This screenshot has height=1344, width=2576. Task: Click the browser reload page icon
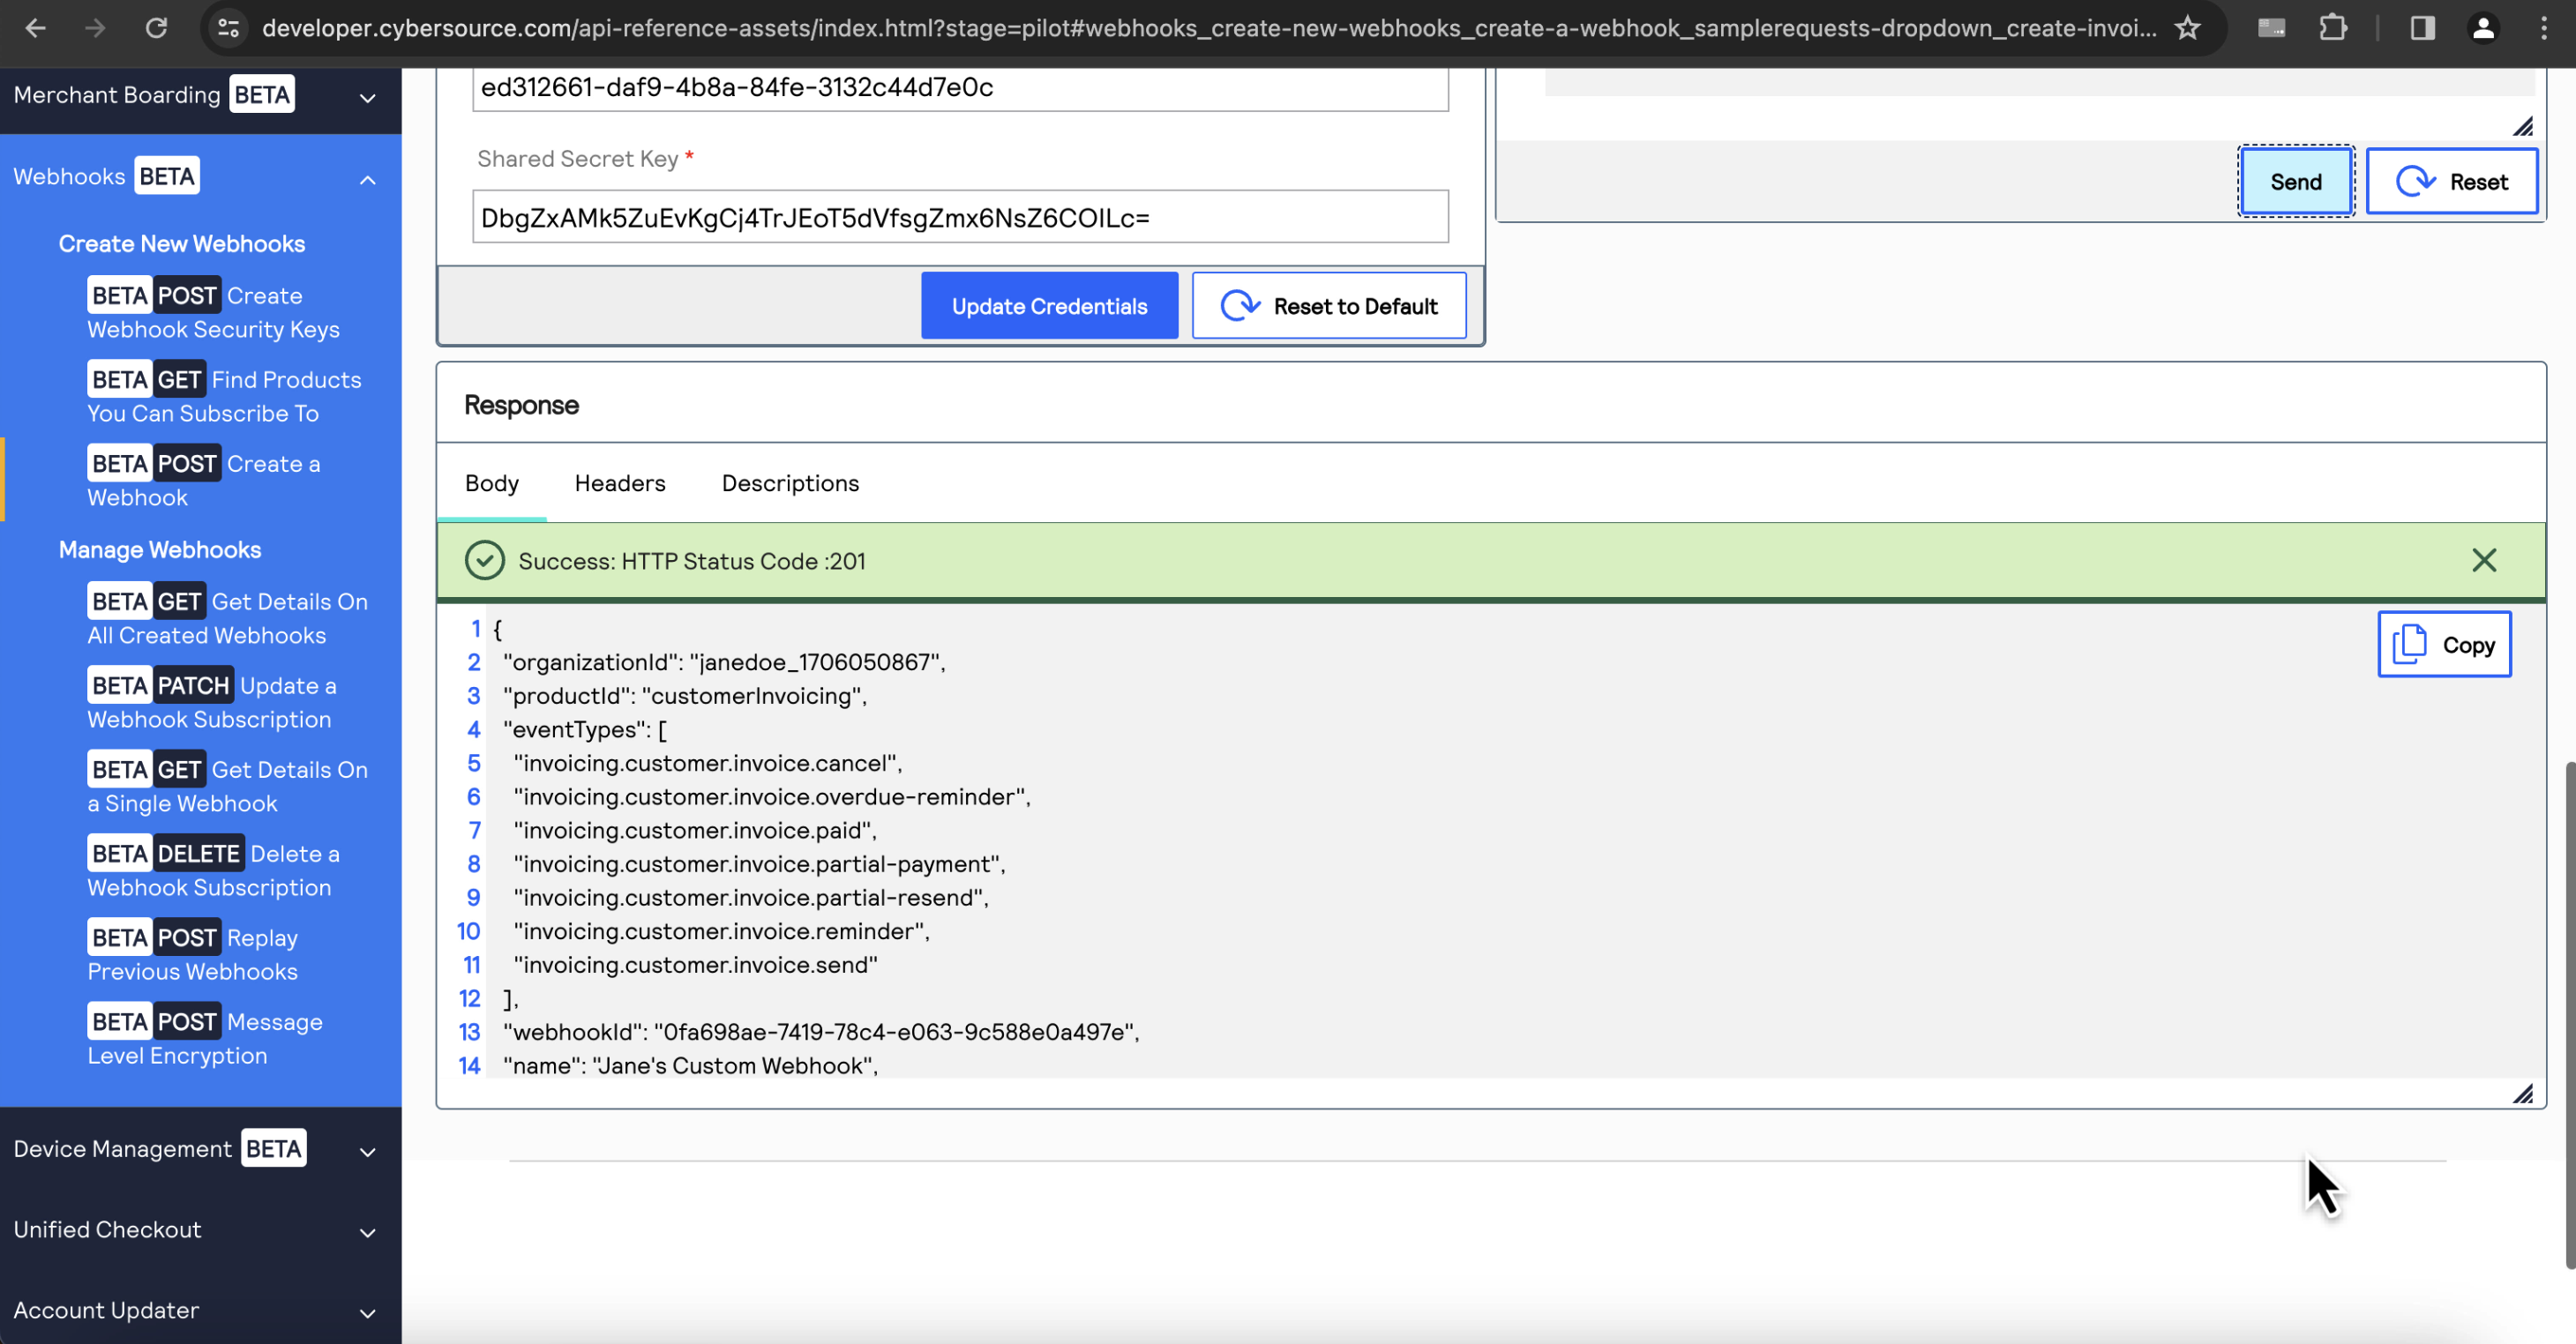click(x=156, y=28)
